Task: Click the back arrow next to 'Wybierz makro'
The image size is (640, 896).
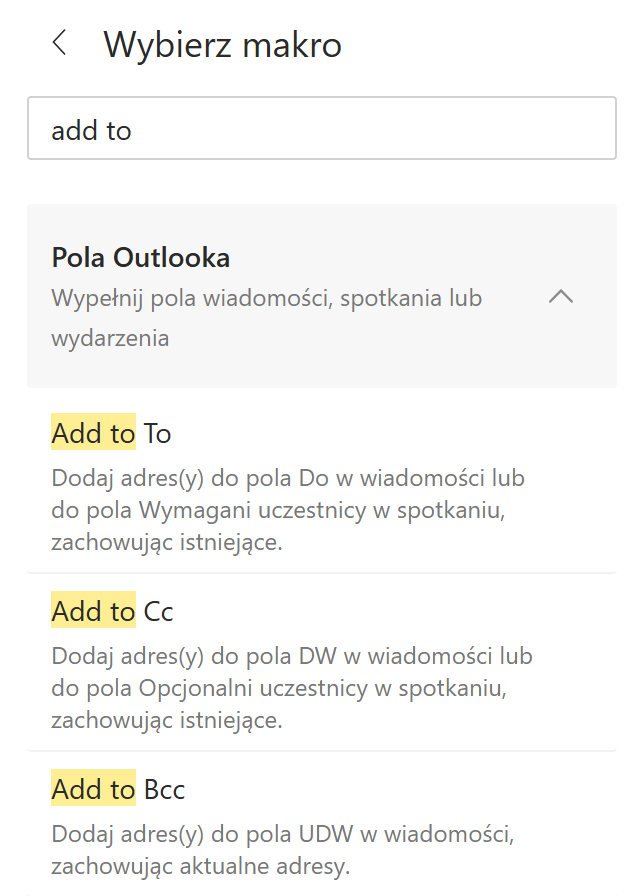Action: [x=58, y=44]
